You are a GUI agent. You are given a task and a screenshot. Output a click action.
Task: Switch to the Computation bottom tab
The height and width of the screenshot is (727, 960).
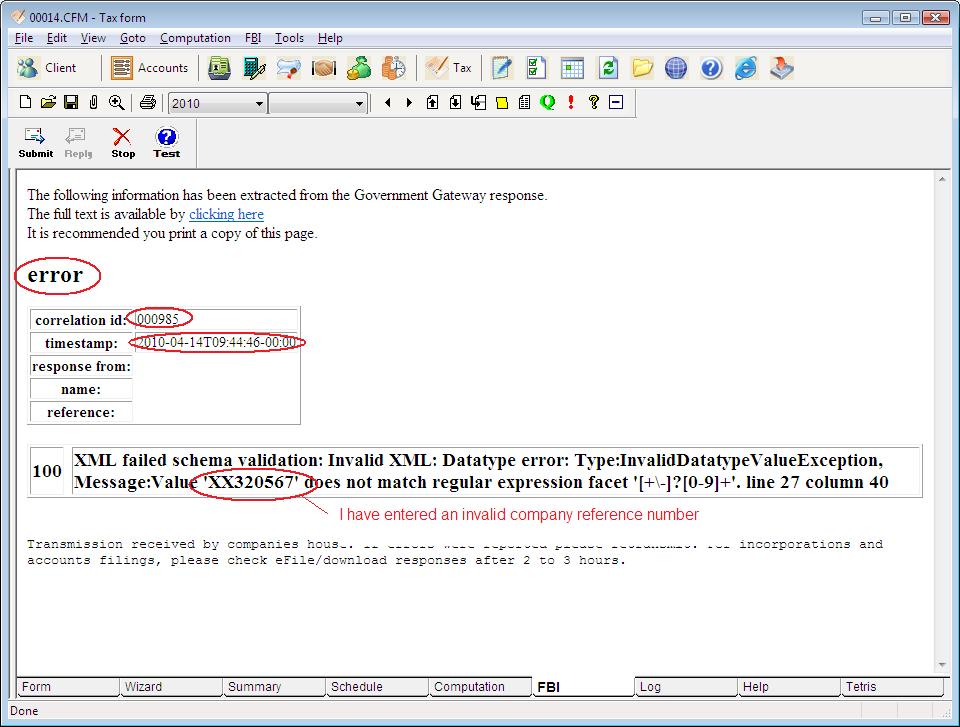point(479,687)
